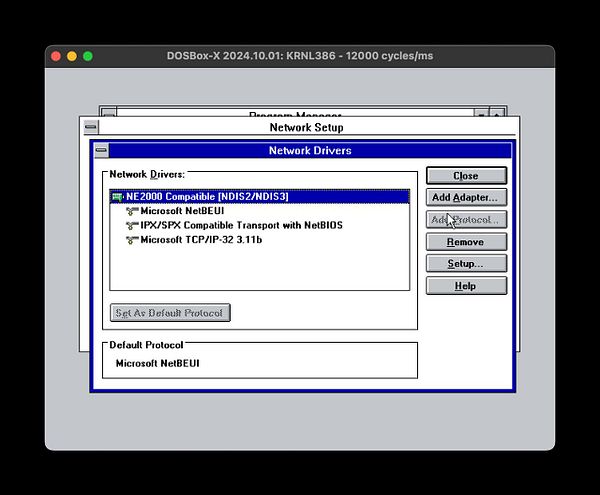The width and height of the screenshot is (600, 495).
Task: Click the protocol icon beside Microsoft NetBEUI
Action: pos(132,211)
